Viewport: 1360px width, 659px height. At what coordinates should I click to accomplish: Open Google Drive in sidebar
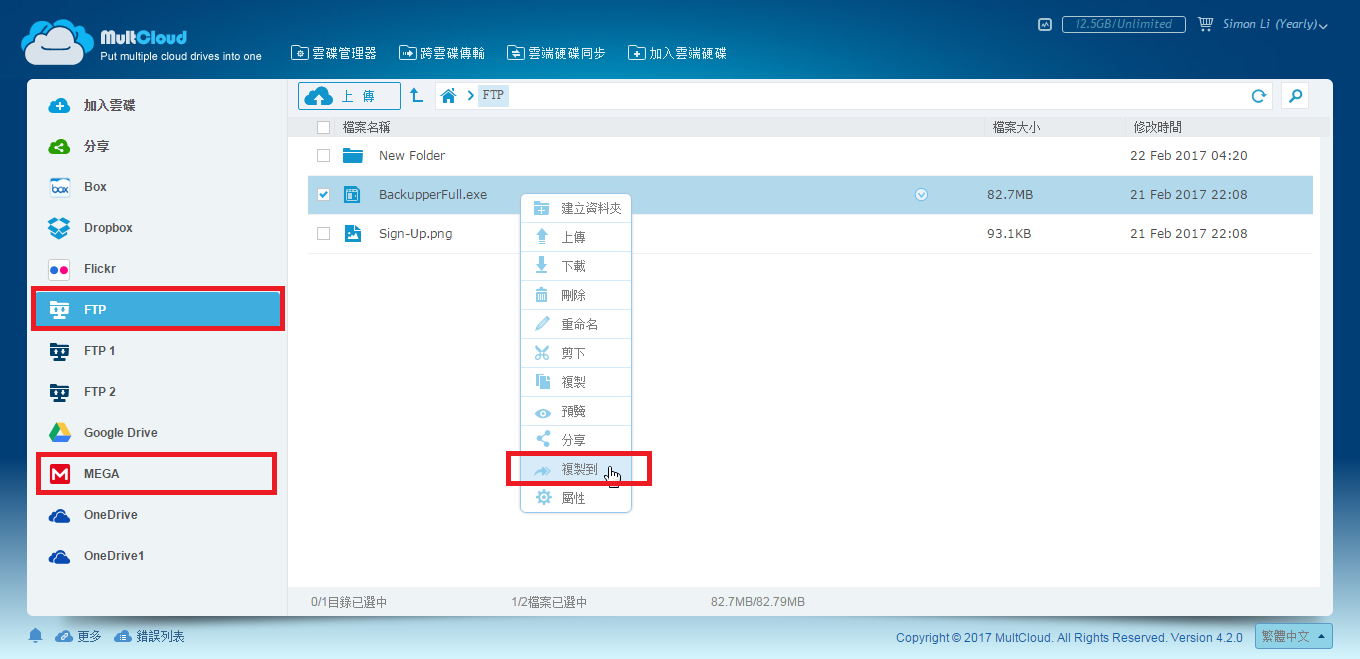(120, 433)
